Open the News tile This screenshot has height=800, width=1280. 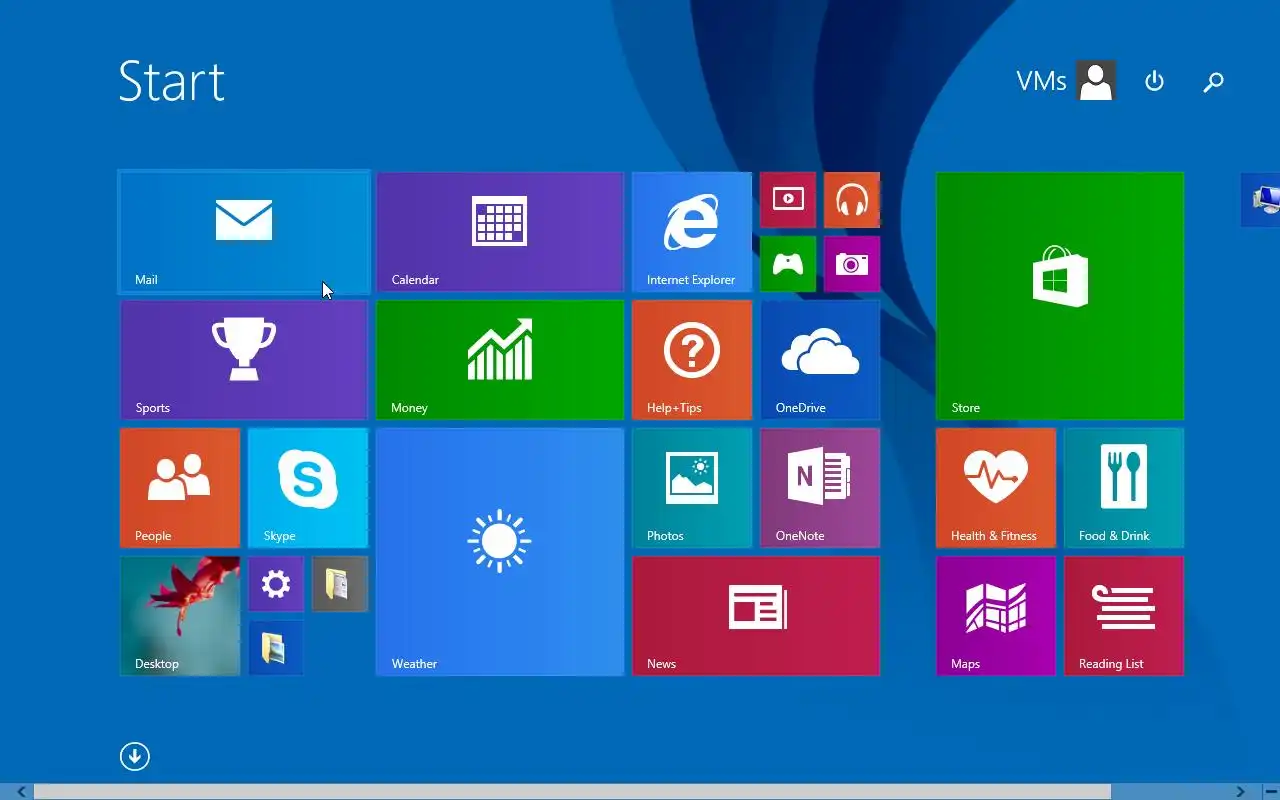tap(756, 616)
